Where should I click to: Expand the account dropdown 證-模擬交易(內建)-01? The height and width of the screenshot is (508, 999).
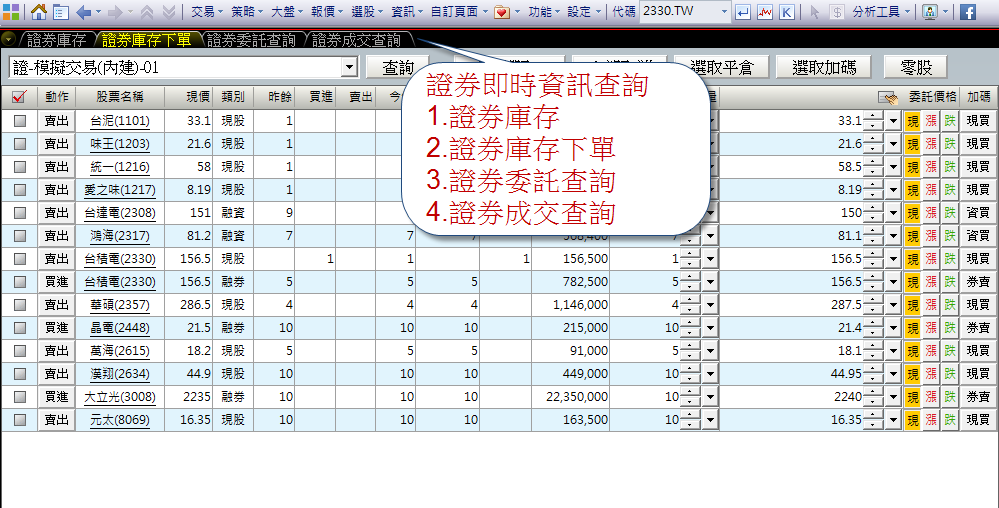(348, 67)
